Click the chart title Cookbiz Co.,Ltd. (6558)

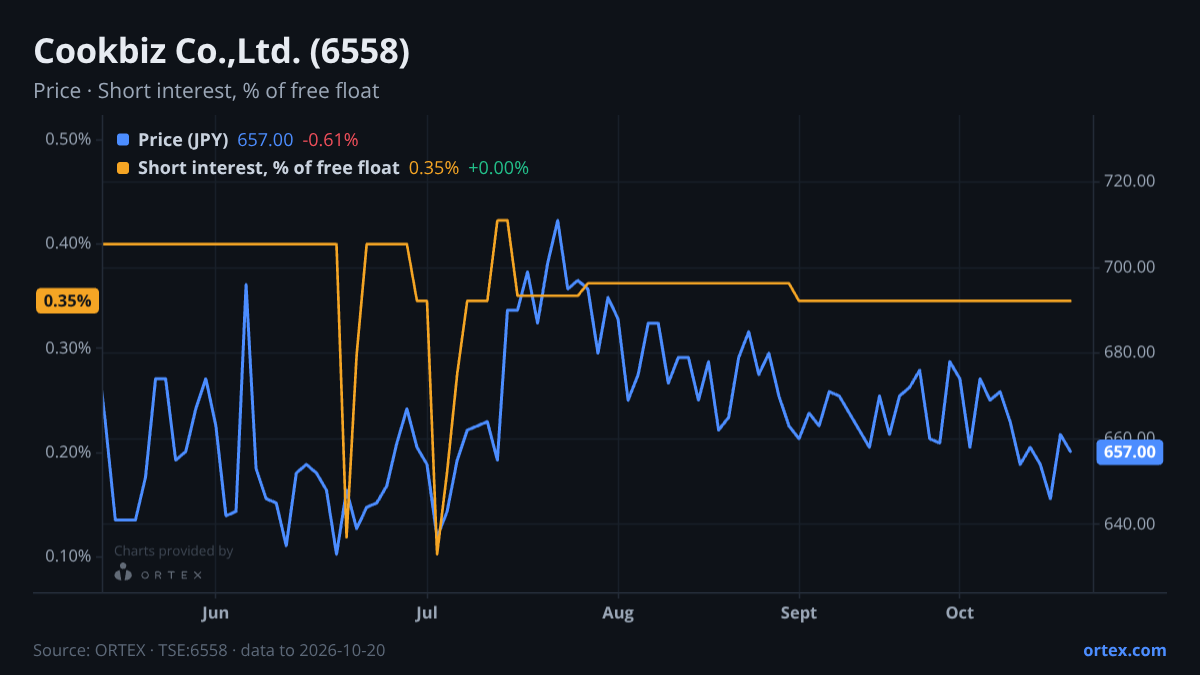[x=221, y=52]
